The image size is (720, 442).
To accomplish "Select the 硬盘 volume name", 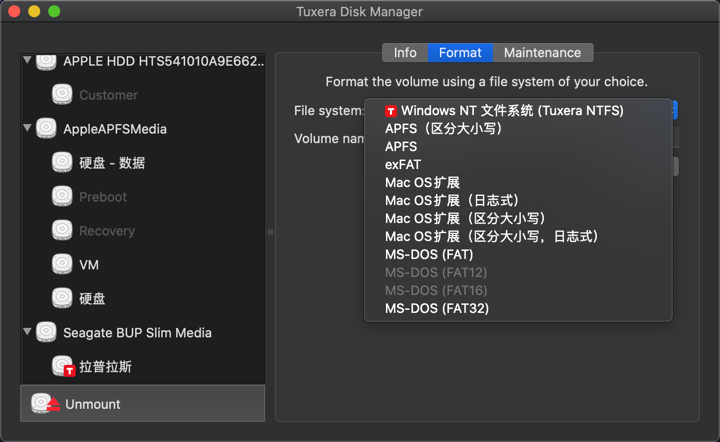I will click(x=92, y=299).
